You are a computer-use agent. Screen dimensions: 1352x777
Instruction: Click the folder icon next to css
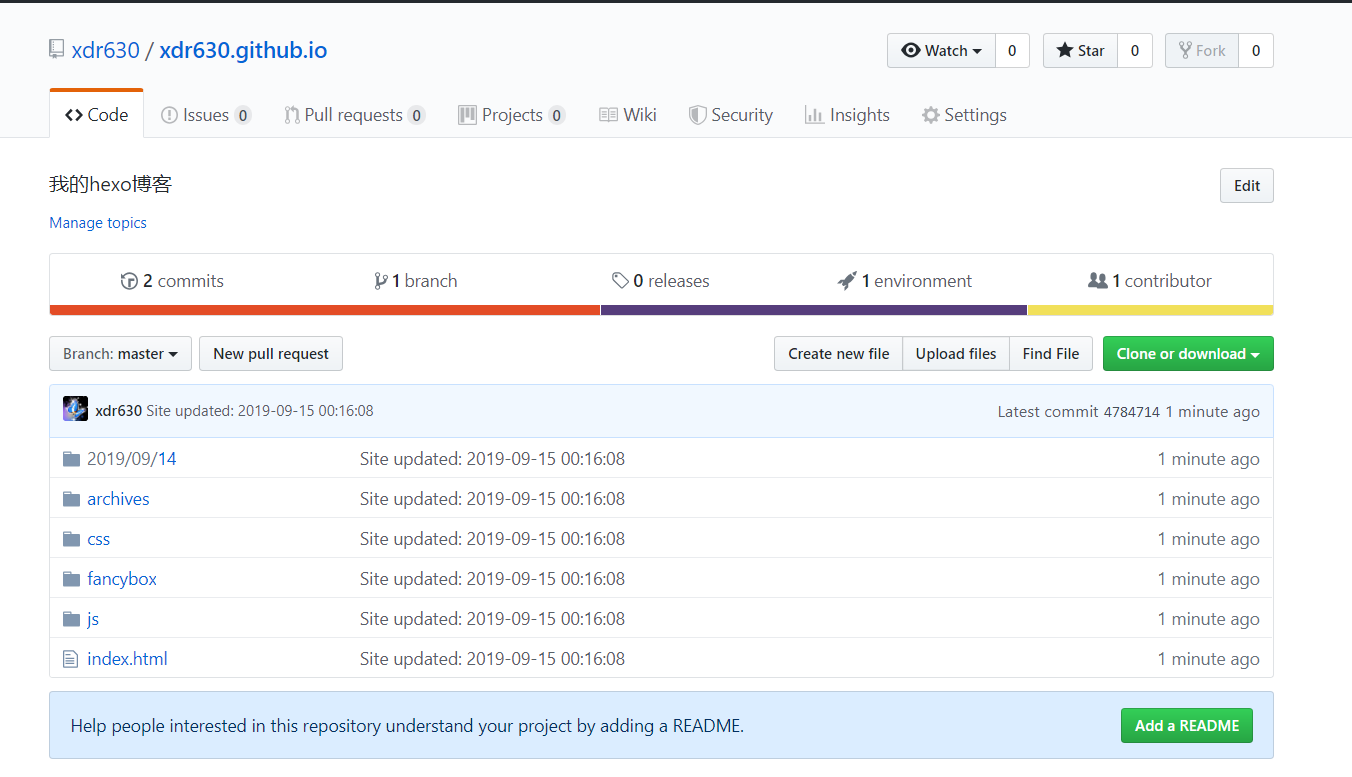[71, 539]
